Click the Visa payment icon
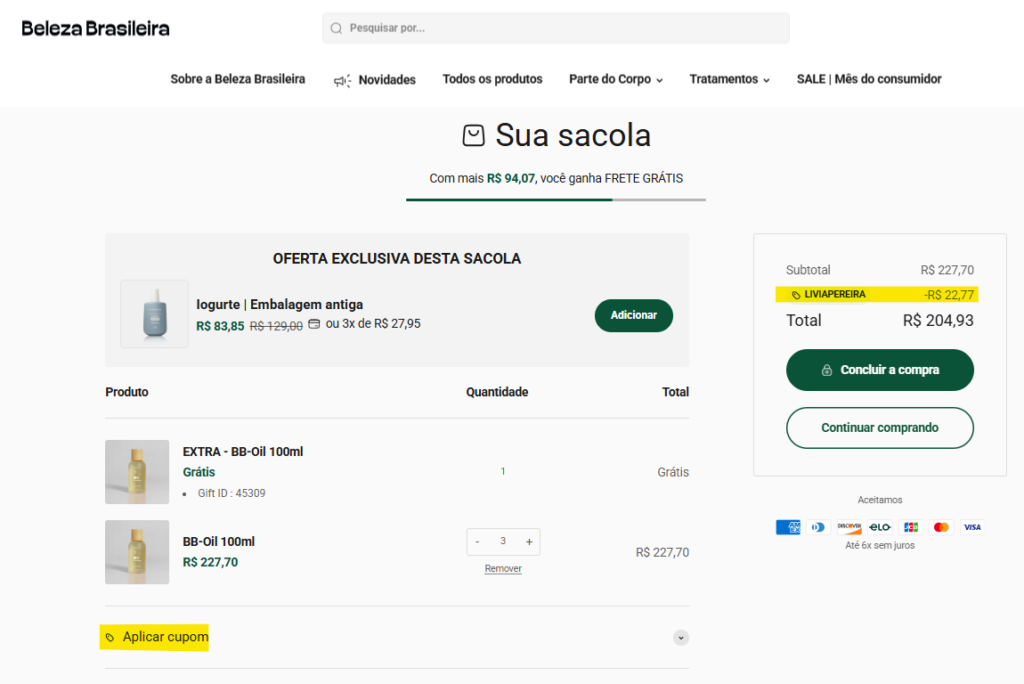1024x684 pixels. [972, 527]
